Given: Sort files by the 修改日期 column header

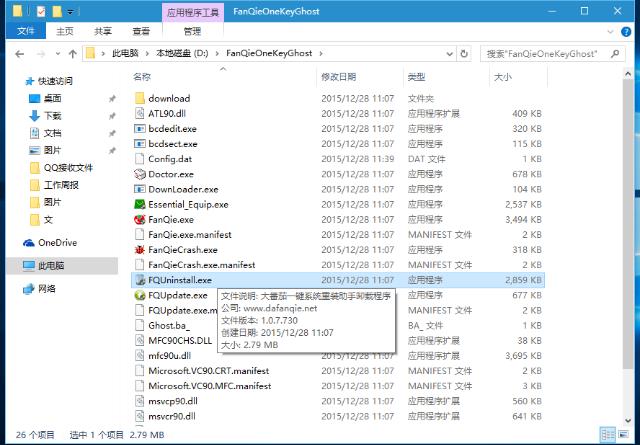Looking at the screenshot, I should 338,77.
